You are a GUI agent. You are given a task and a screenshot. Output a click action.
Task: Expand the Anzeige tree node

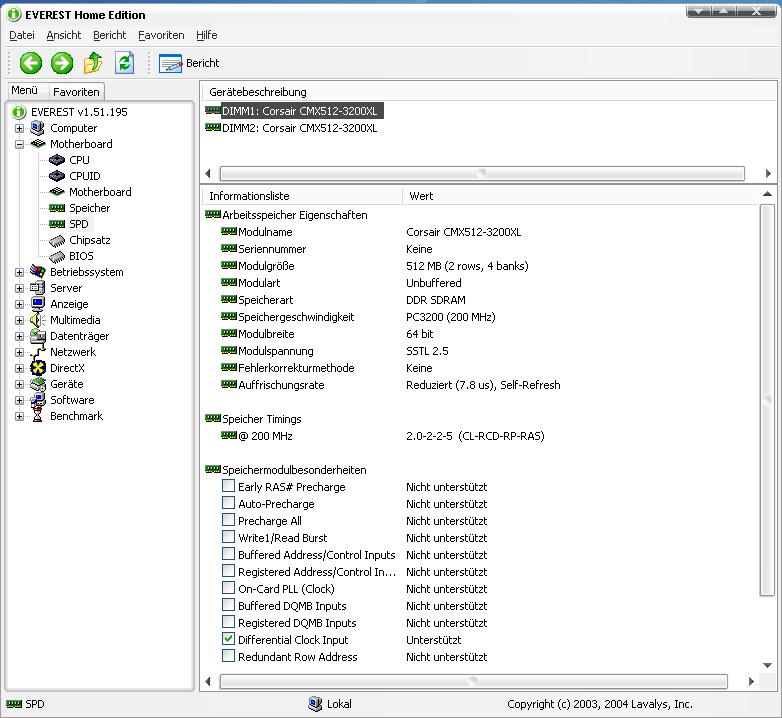[x=19, y=304]
